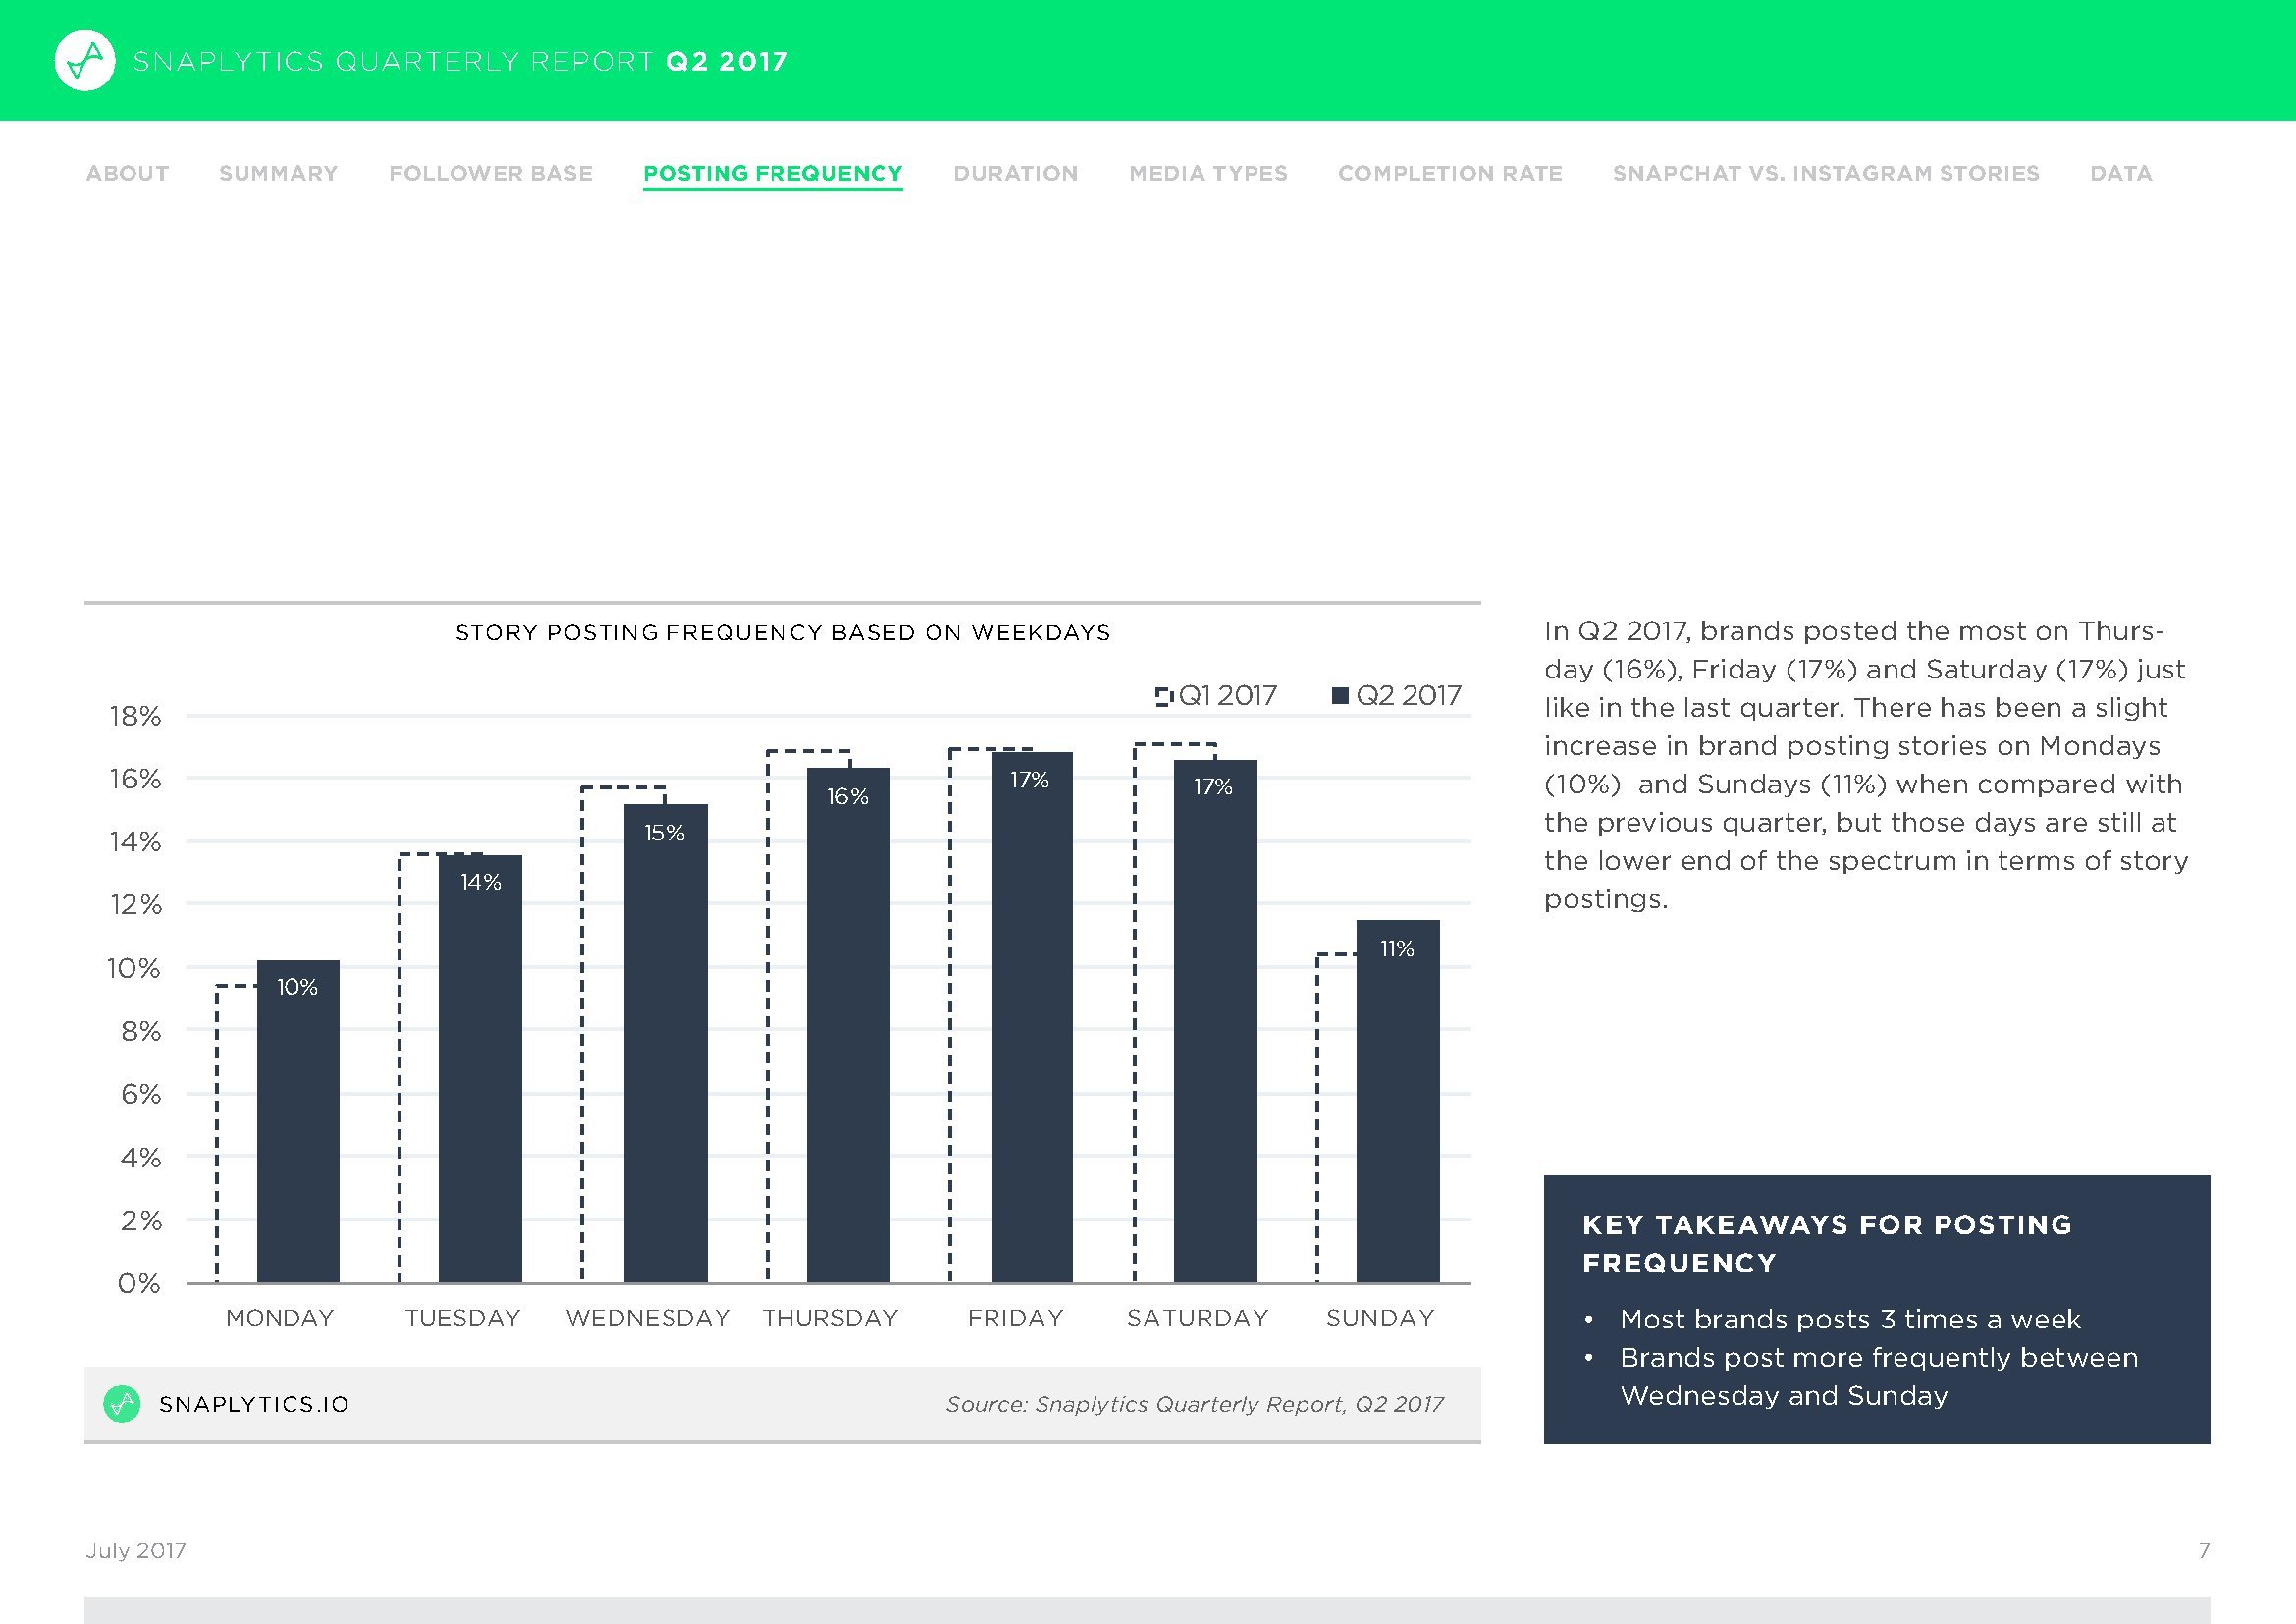Open the Duration tab
The width and height of the screenshot is (2296, 1624).
click(x=1015, y=173)
